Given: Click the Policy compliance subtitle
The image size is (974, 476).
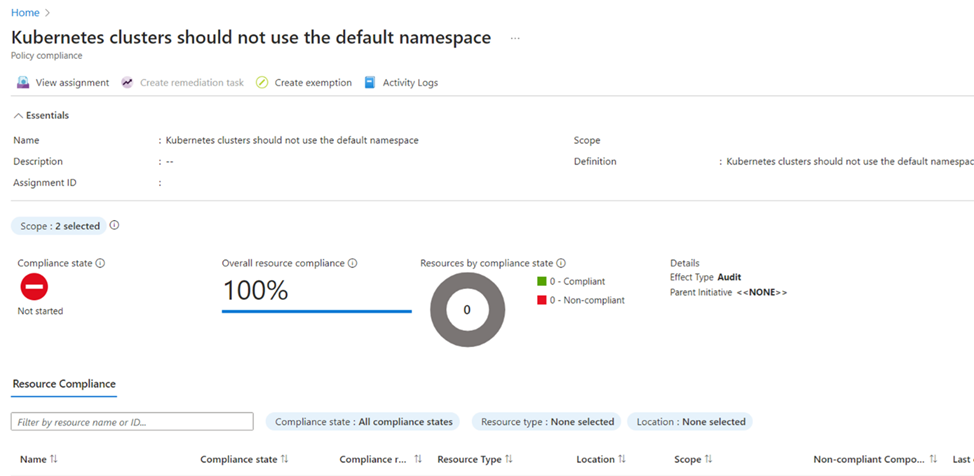Looking at the screenshot, I should tap(47, 55).
